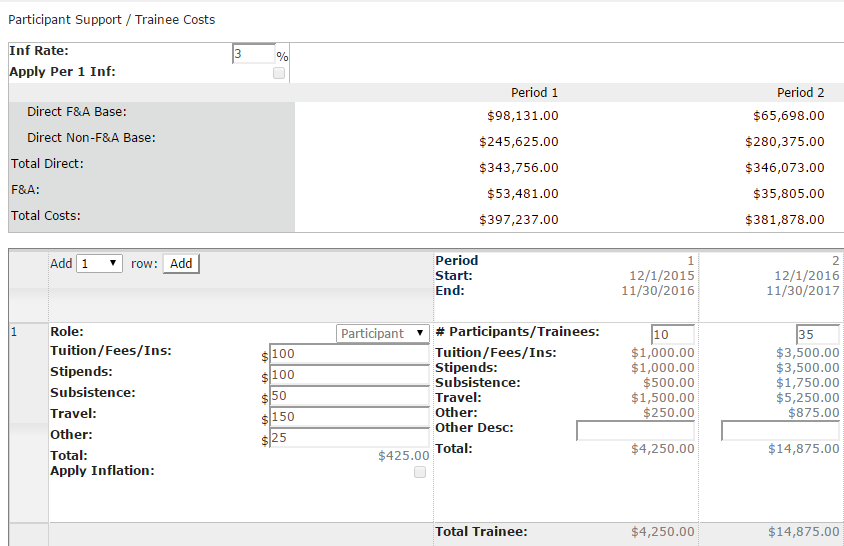
Task: Click the Period 1 Total Costs value
Action: tap(519, 220)
